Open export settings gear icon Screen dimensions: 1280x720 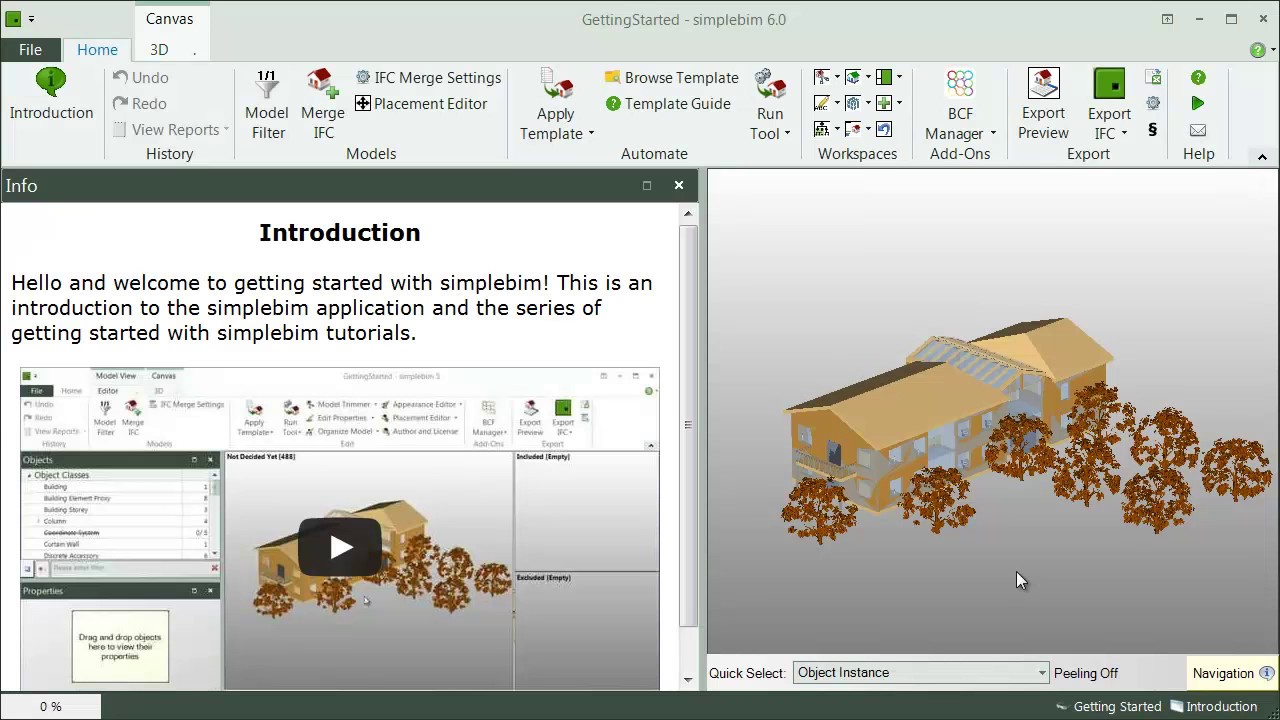pos(1153,104)
